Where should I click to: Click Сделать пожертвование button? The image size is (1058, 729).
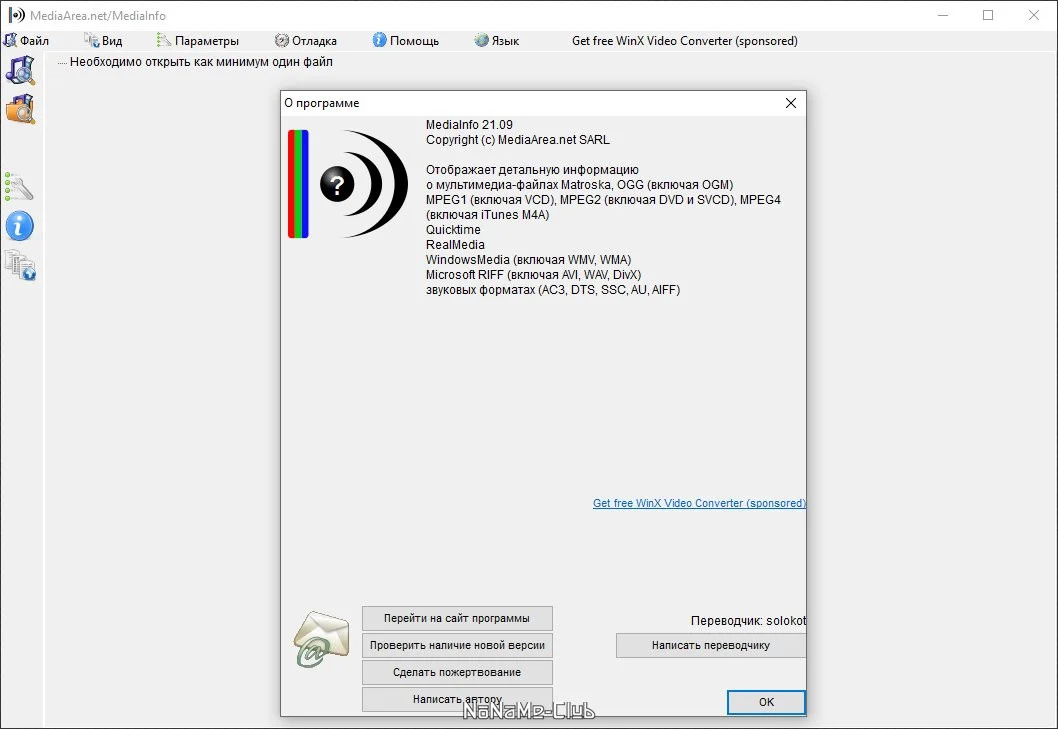coord(457,672)
